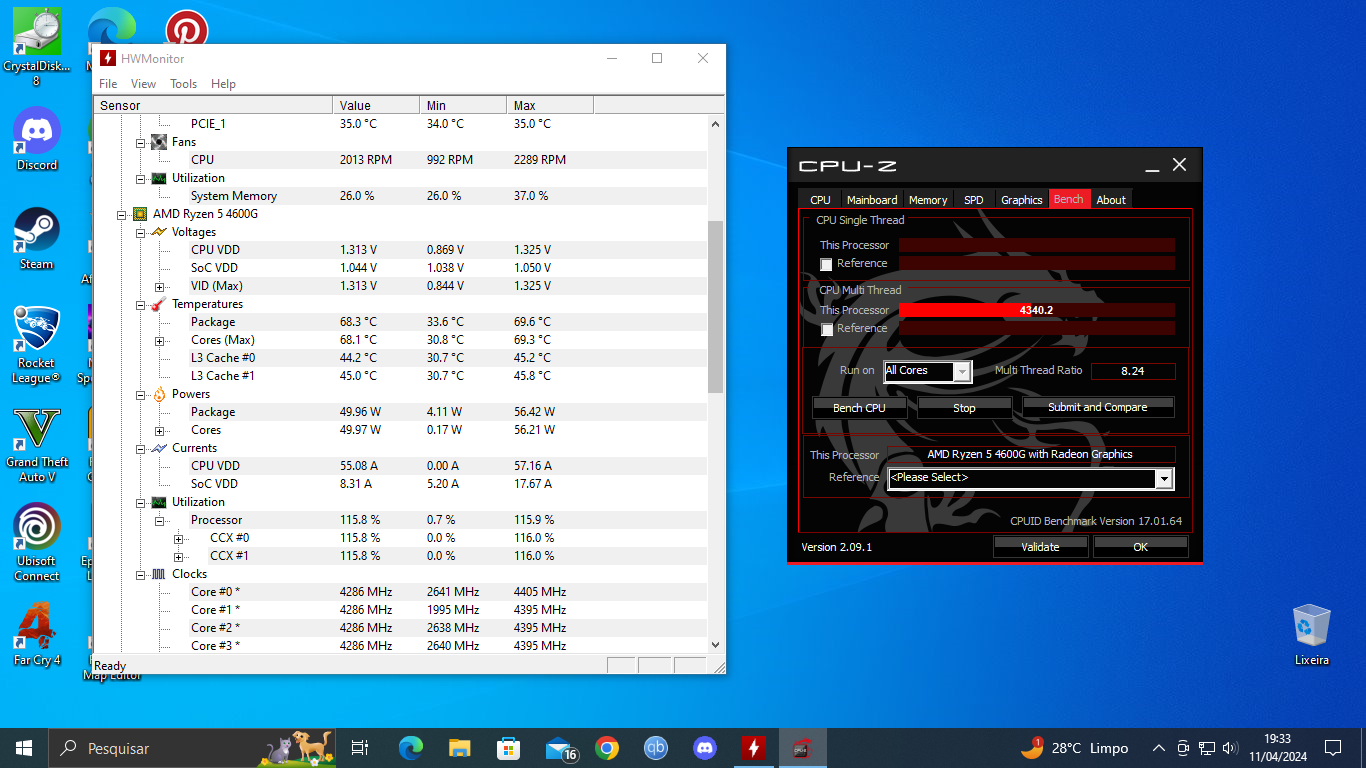The height and width of the screenshot is (768, 1366).
Task: Click the Multi Thread score bar 4340.2
Action: click(1036, 310)
